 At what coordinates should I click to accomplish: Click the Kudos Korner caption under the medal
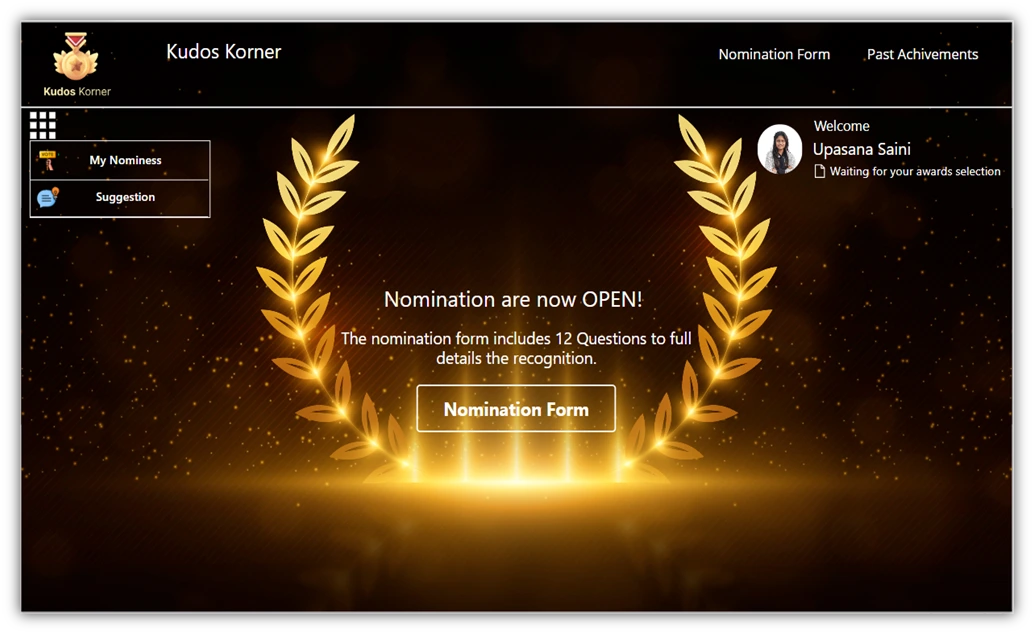coord(77,92)
